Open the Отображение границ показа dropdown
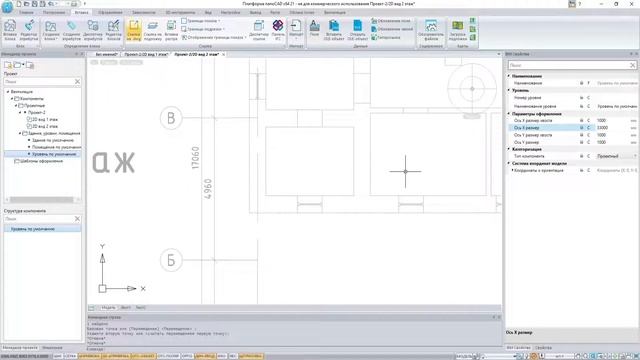The height and width of the screenshot is (360, 640). click(245, 38)
